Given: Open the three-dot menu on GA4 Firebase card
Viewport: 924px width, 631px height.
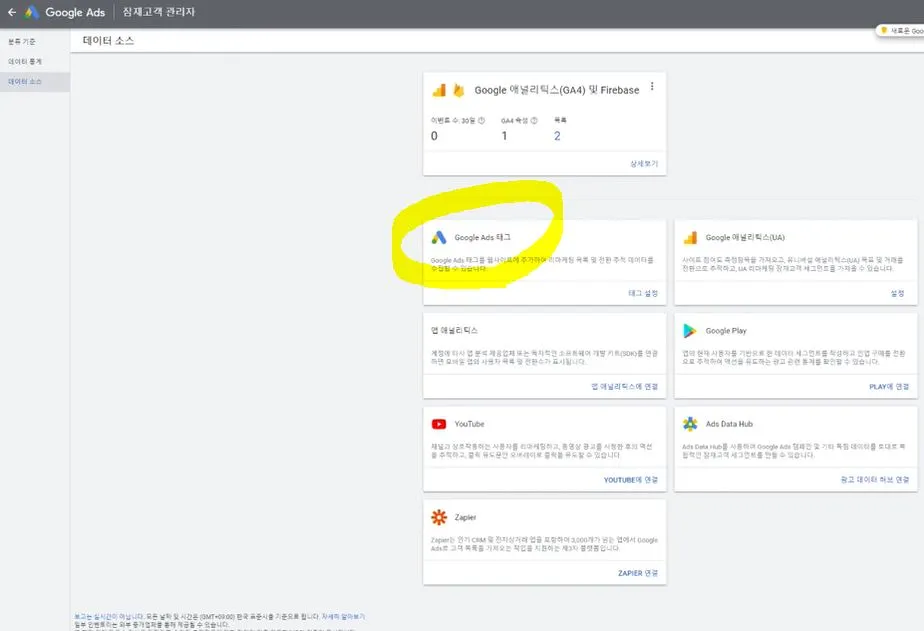Looking at the screenshot, I should [652, 87].
